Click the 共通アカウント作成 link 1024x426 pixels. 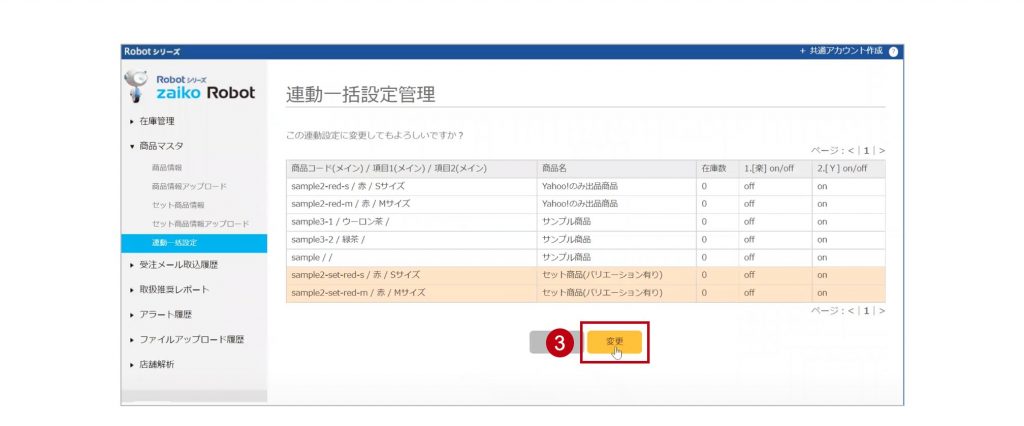pyautogui.click(x=844, y=51)
